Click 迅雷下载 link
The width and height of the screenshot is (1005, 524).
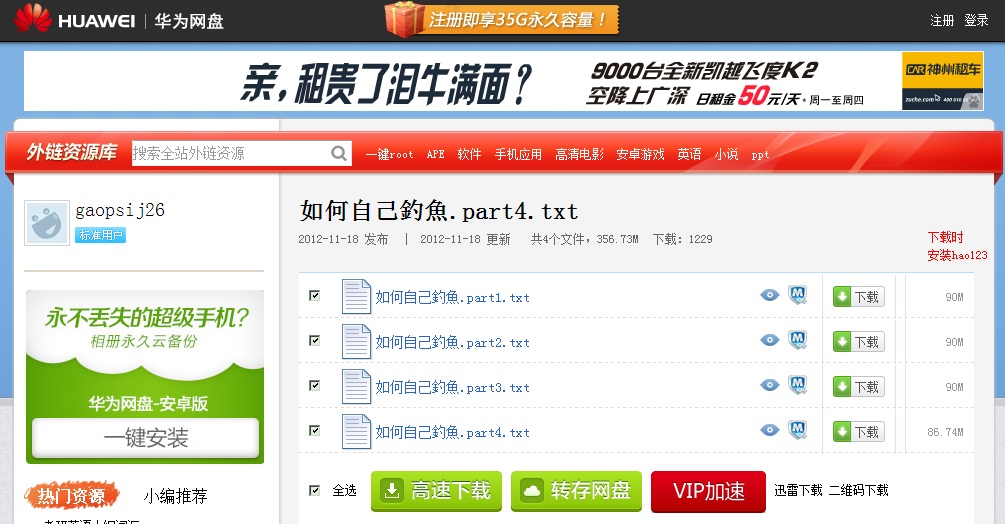[798, 490]
